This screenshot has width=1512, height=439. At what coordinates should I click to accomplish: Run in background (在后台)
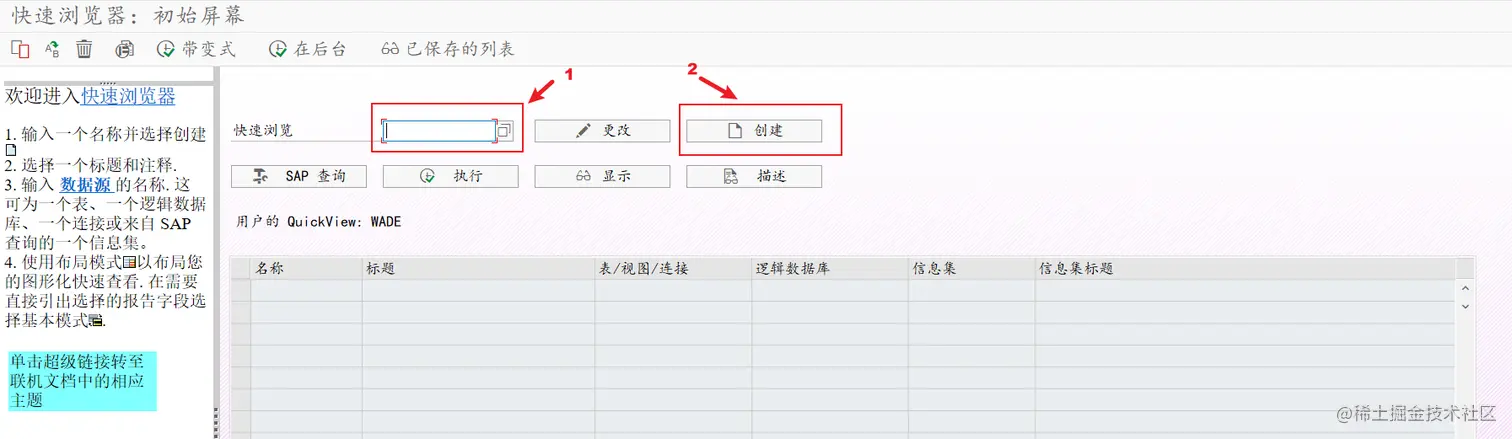308,49
